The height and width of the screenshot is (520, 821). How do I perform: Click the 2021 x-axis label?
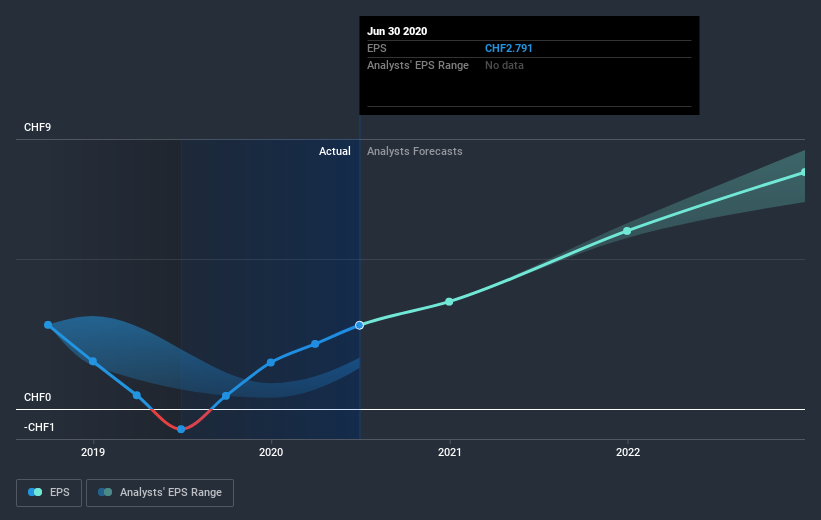[x=449, y=452]
